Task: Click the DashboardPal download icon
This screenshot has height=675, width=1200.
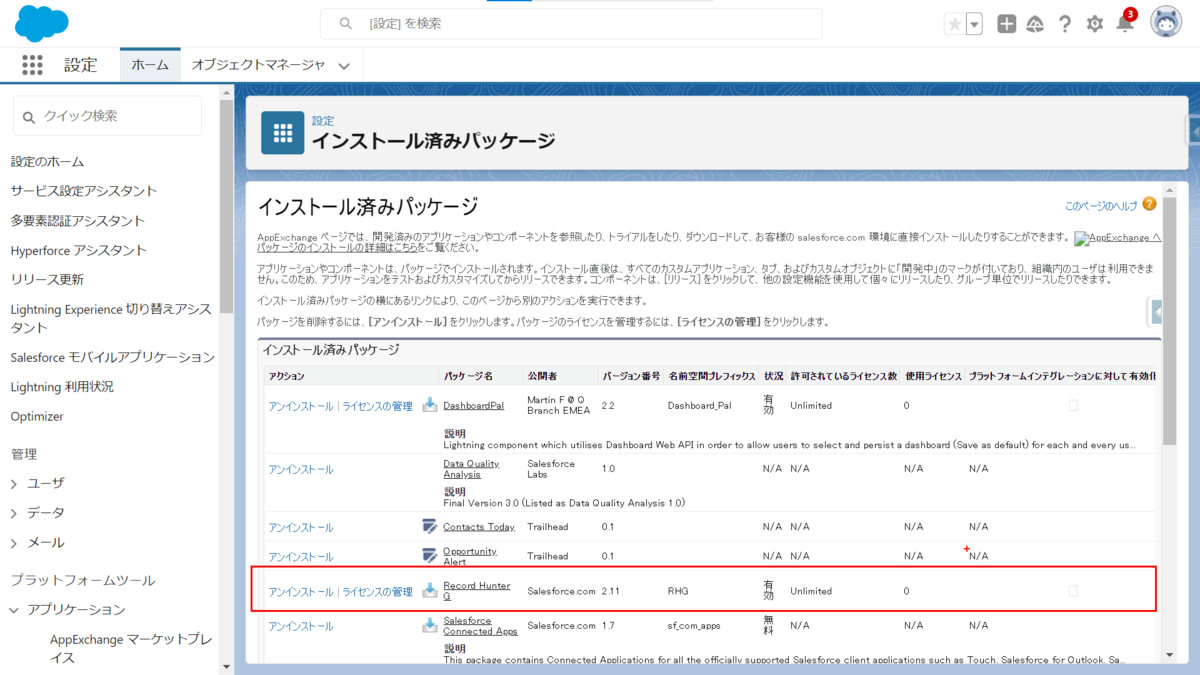Action: coord(429,405)
